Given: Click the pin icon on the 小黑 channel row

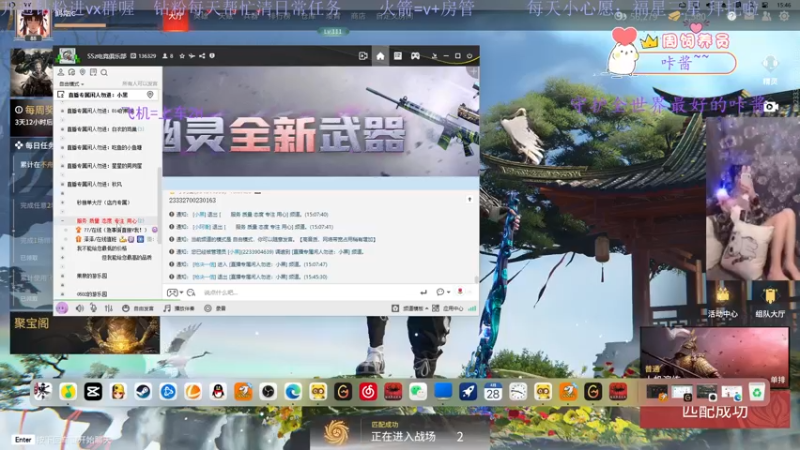Looking at the screenshot, I should coord(150,95).
